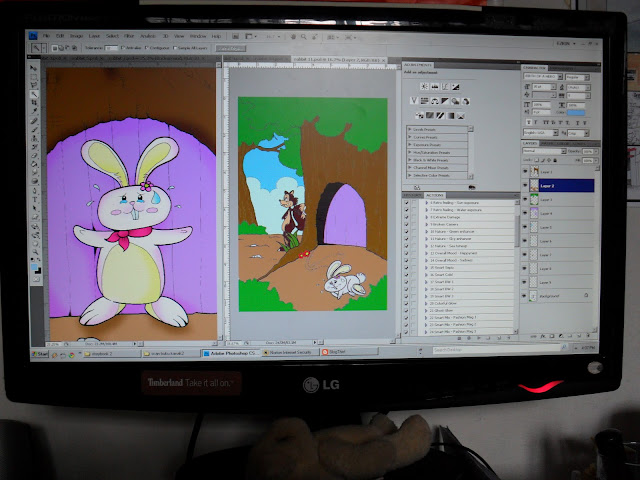Toggle the Anti-alias checkbox
The height and width of the screenshot is (480, 640).
pos(123,48)
